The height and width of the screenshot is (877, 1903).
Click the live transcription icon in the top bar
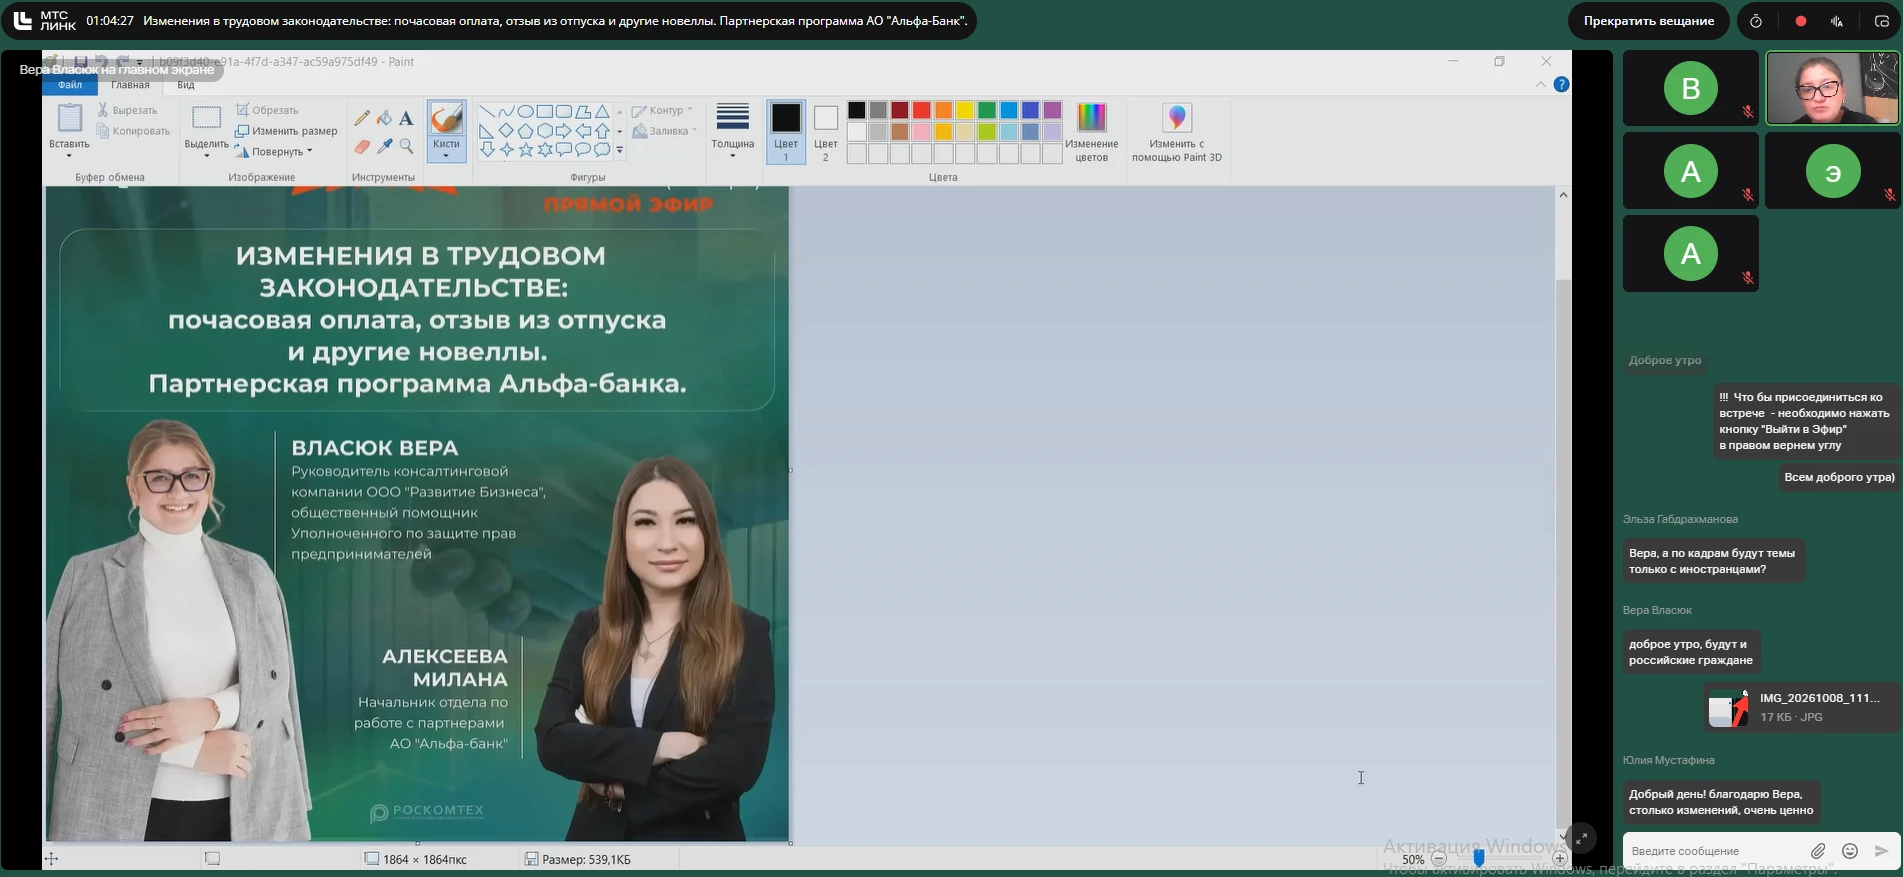1837,21
